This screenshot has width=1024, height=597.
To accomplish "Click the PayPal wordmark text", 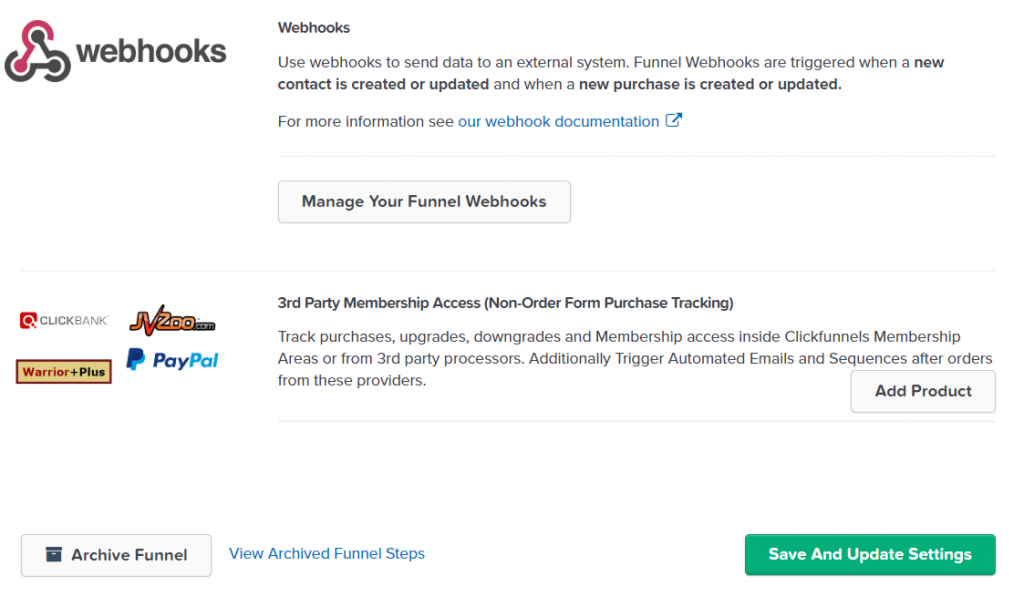I will [x=185, y=361].
